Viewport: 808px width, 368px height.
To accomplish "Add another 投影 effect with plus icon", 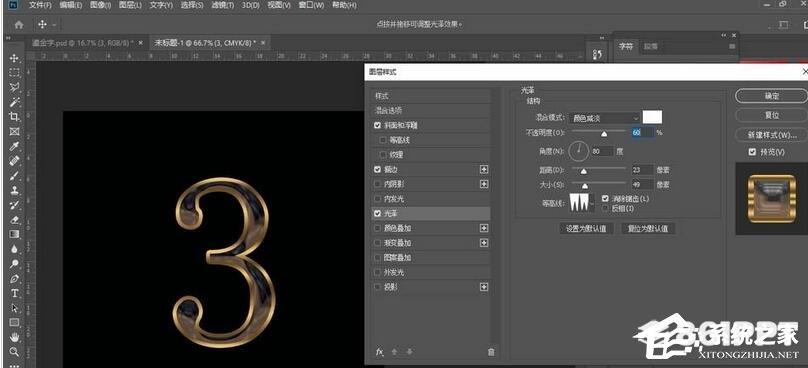I will pos(483,287).
